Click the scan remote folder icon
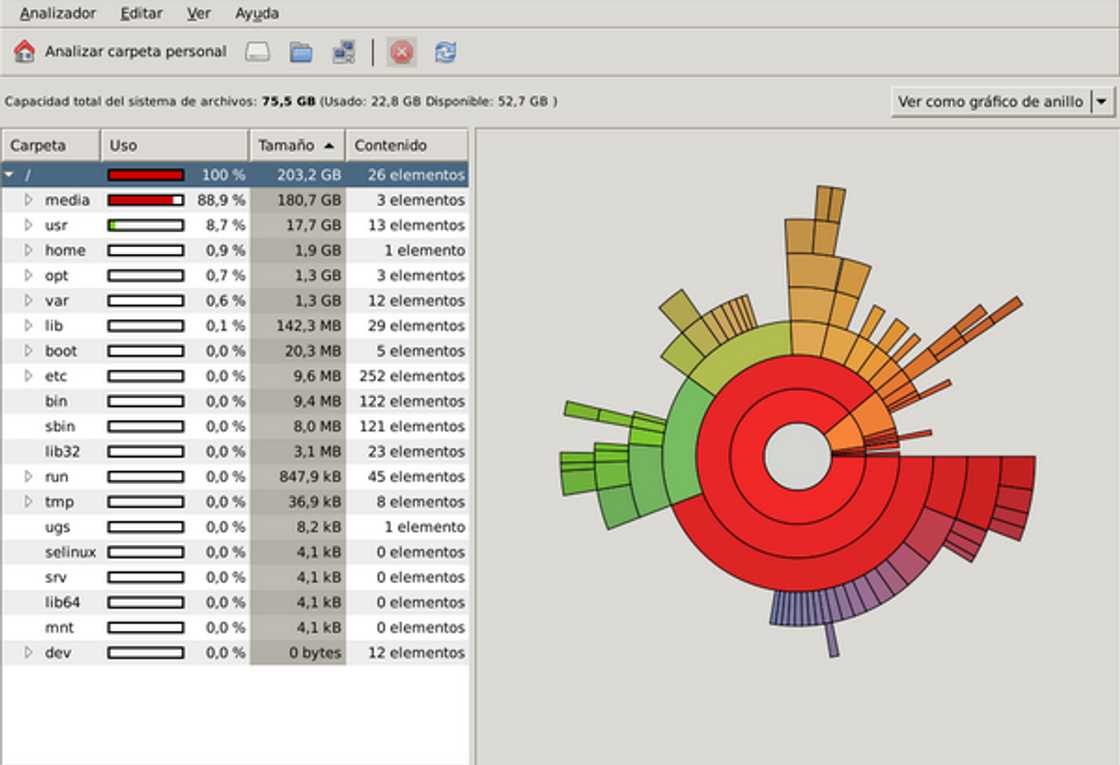Image resolution: width=1120 pixels, height=765 pixels. pyautogui.click(x=344, y=52)
